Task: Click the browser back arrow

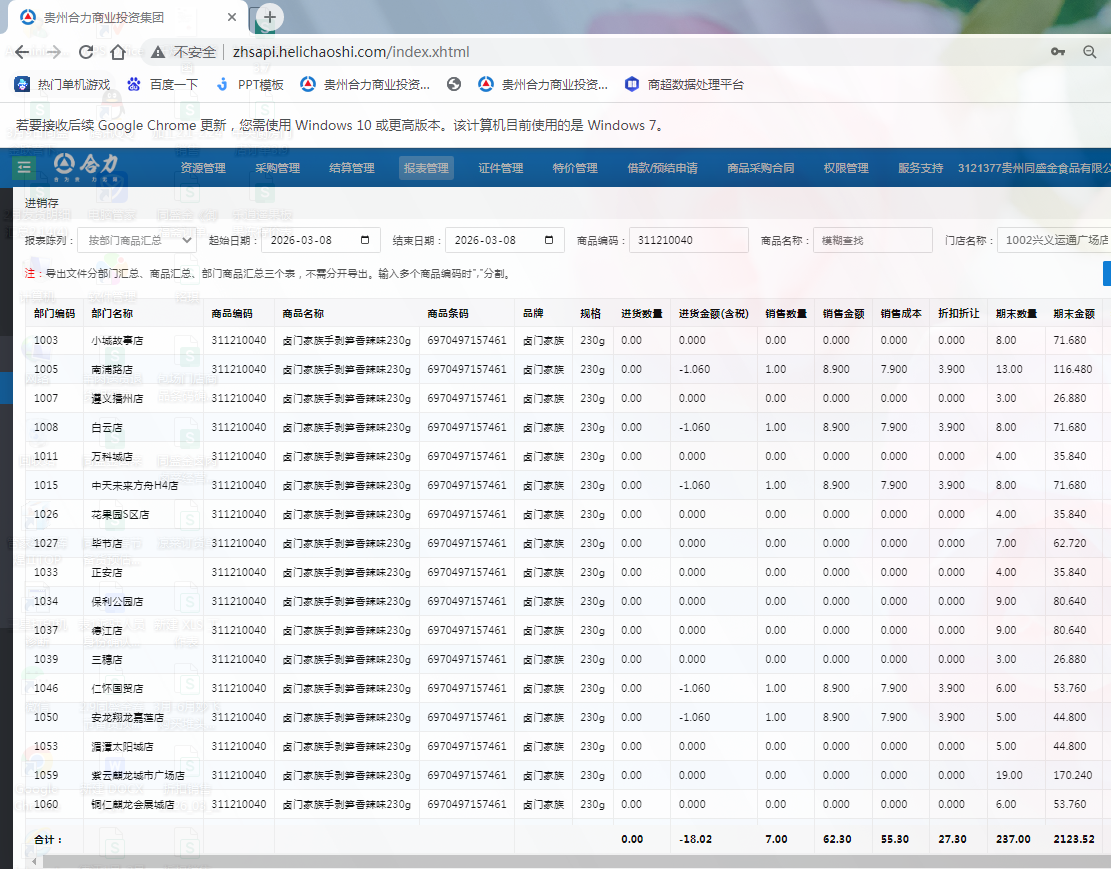Action: 22,52
